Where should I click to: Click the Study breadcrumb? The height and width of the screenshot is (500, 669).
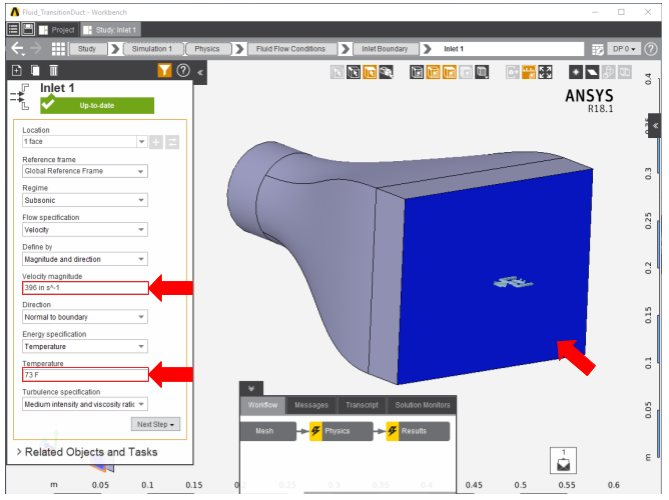[87, 49]
